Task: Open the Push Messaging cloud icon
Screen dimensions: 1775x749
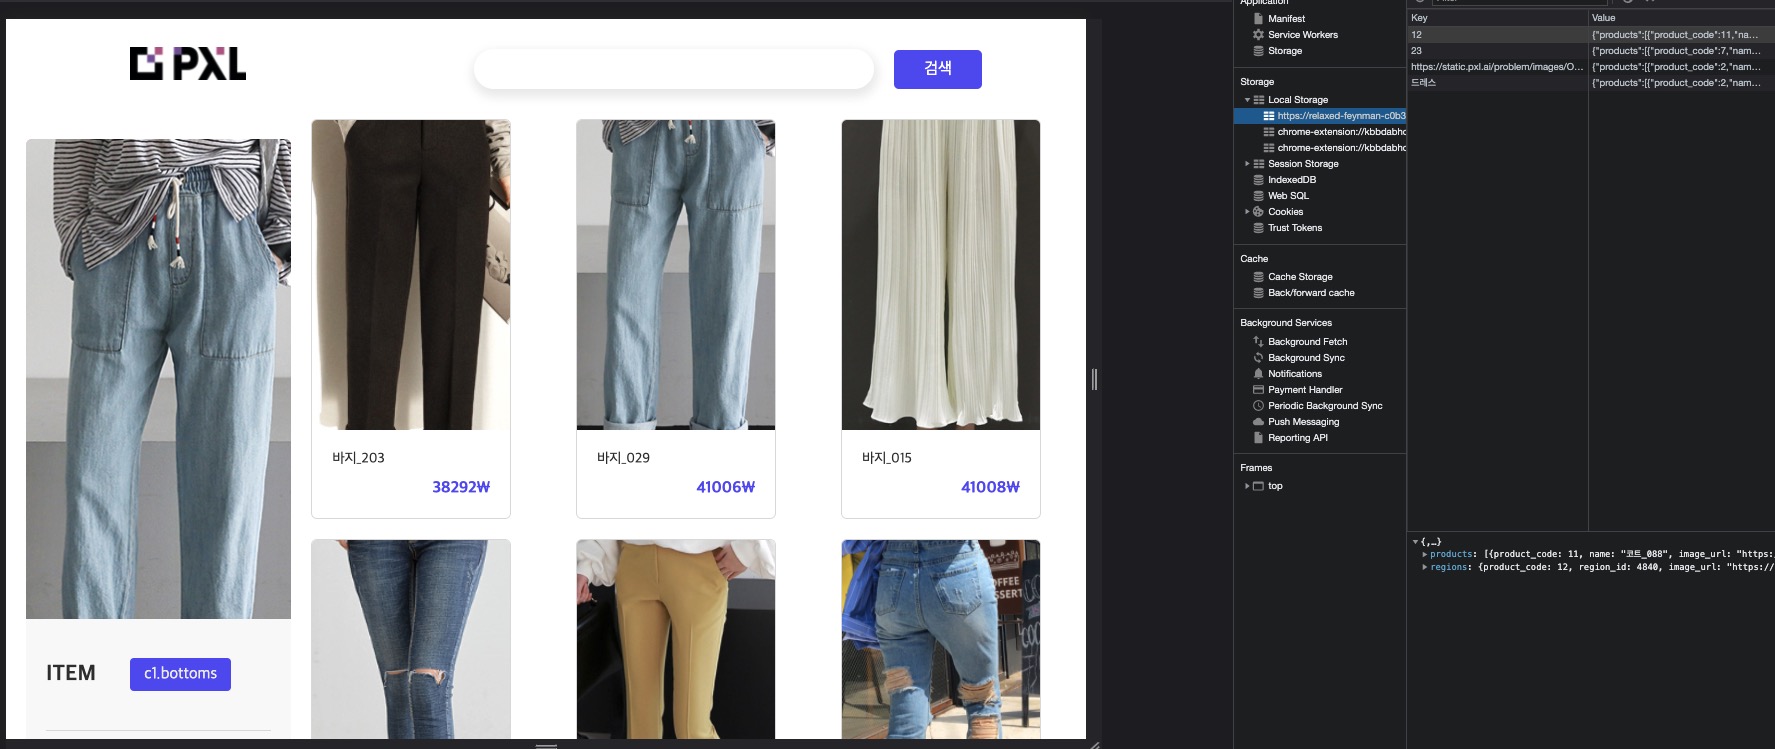Action: (x=1258, y=422)
